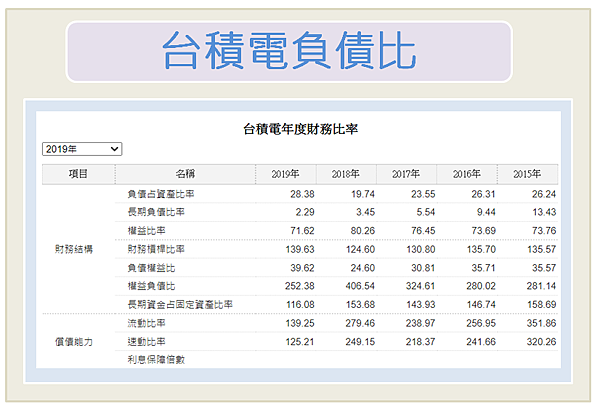
Task: Click the 19.74 value for 2018
Action: pyautogui.click(x=363, y=194)
